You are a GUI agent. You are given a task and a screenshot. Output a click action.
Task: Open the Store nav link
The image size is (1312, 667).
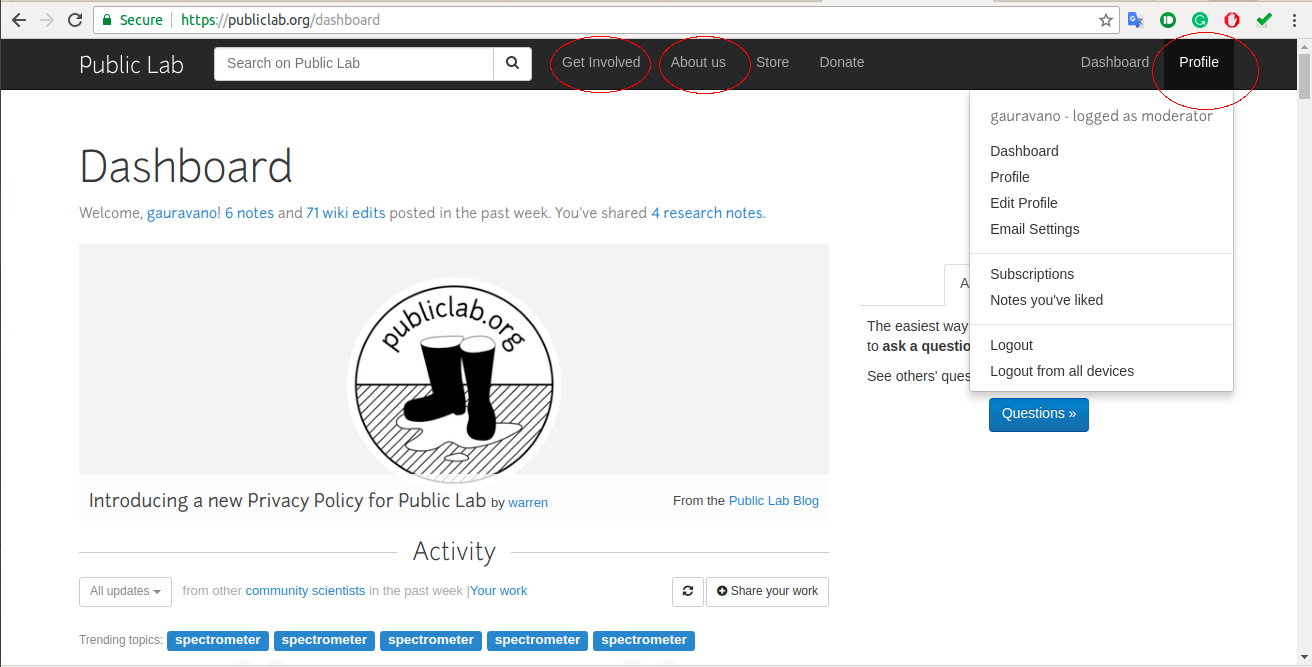pyautogui.click(x=772, y=62)
